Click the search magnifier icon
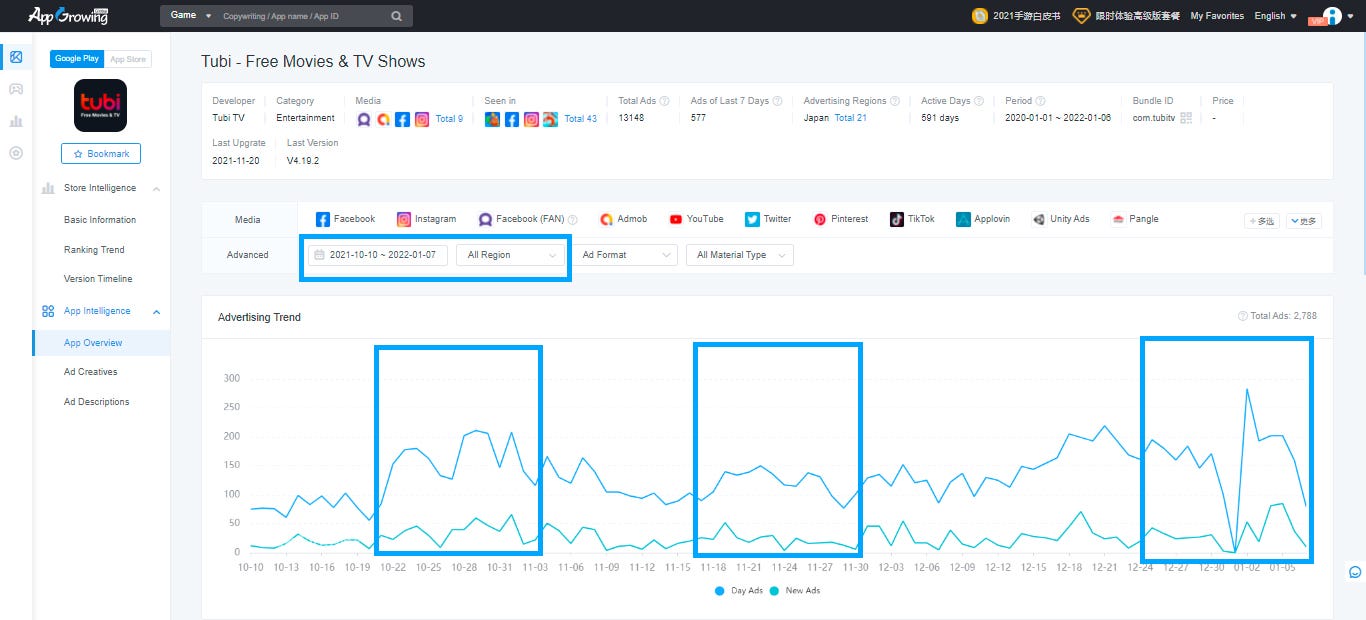 (397, 16)
